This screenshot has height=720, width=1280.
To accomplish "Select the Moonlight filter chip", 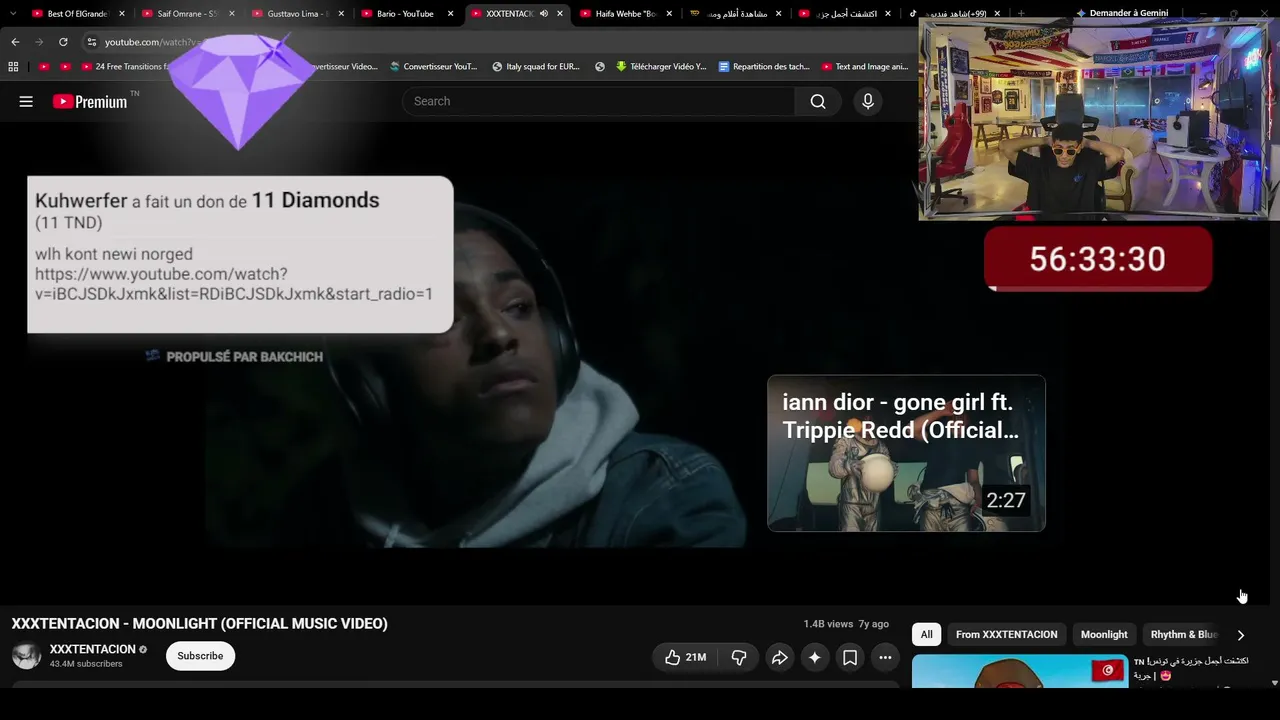I will click(x=1104, y=635).
